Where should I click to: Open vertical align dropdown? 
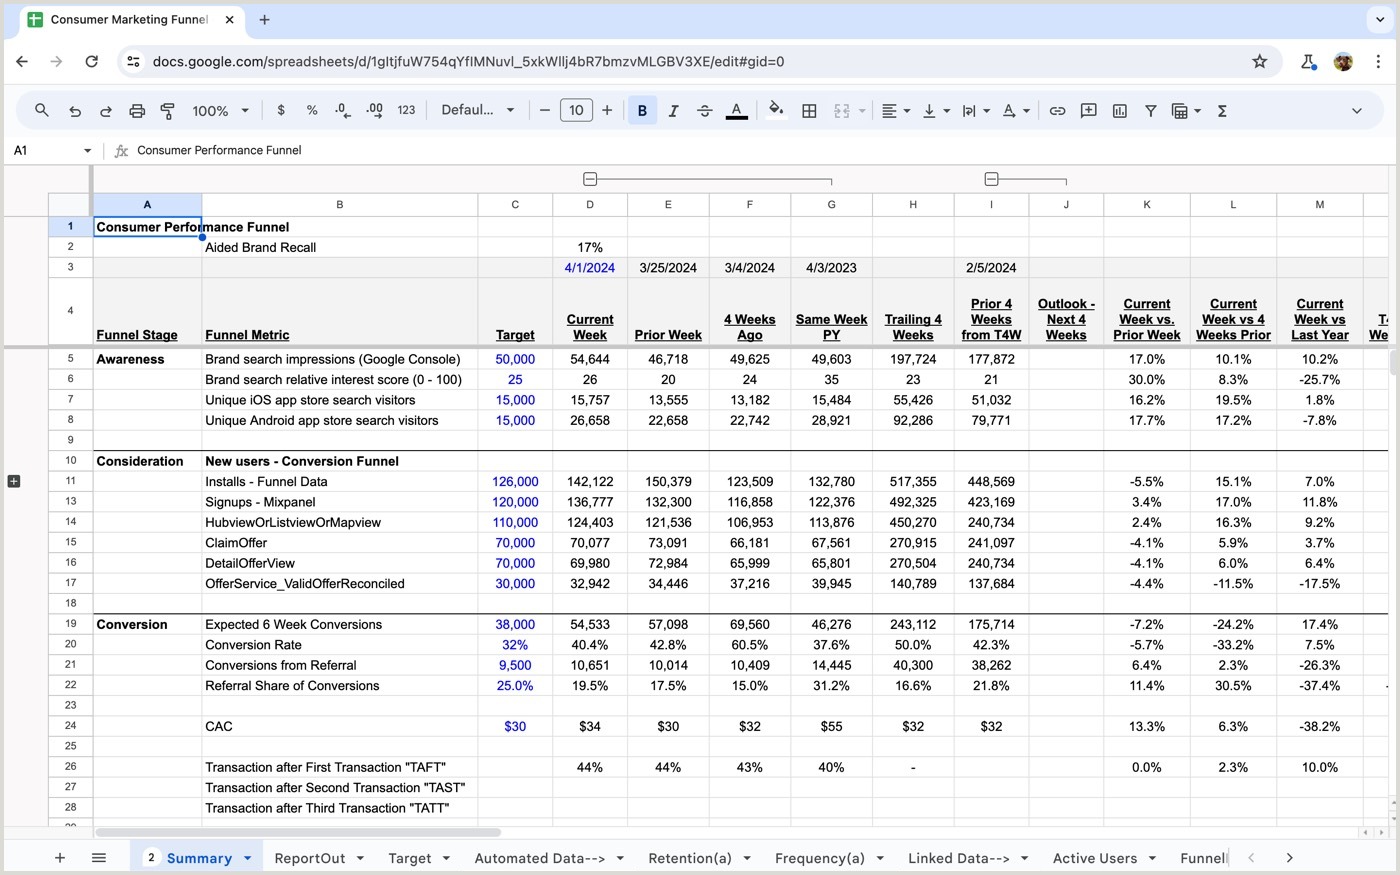(x=936, y=111)
